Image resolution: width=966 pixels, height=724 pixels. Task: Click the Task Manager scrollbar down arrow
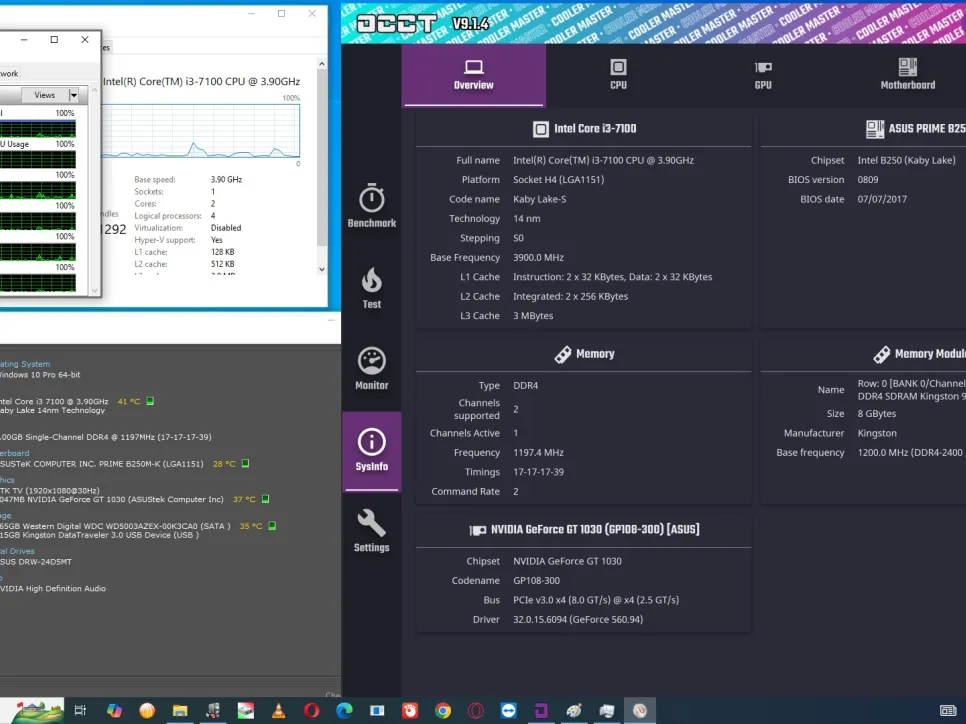tap(322, 269)
